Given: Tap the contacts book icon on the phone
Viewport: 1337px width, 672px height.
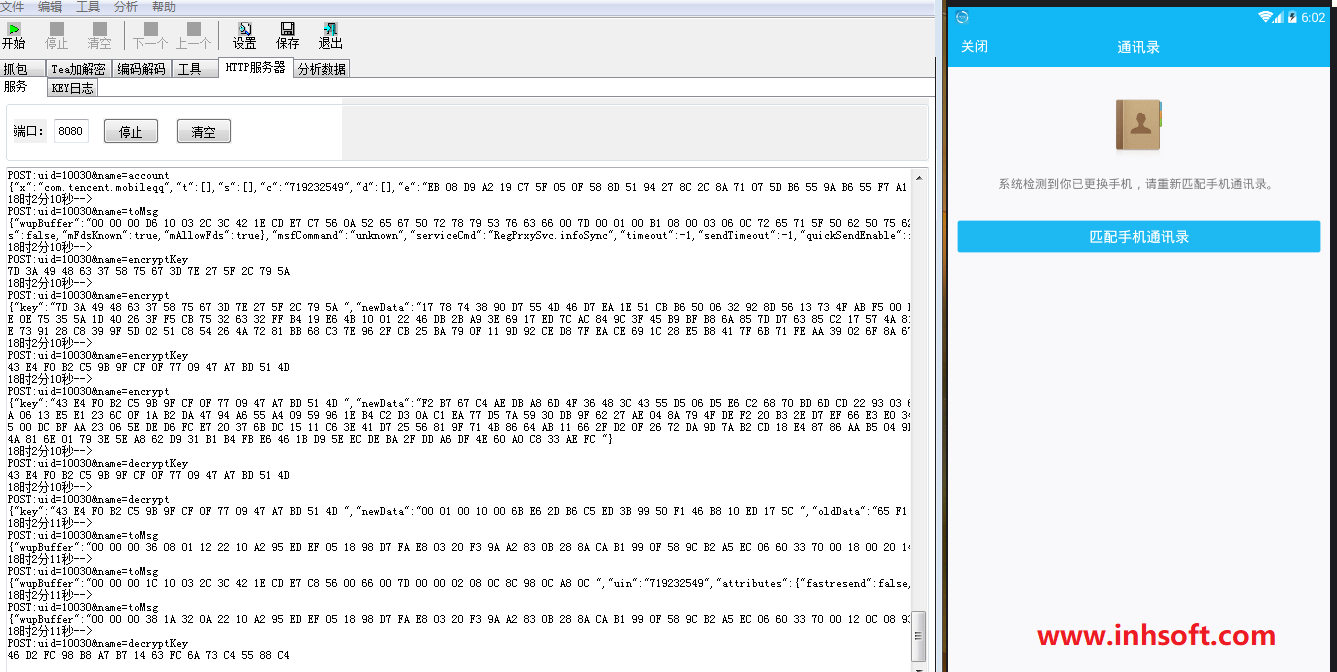Looking at the screenshot, I should (1138, 125).
